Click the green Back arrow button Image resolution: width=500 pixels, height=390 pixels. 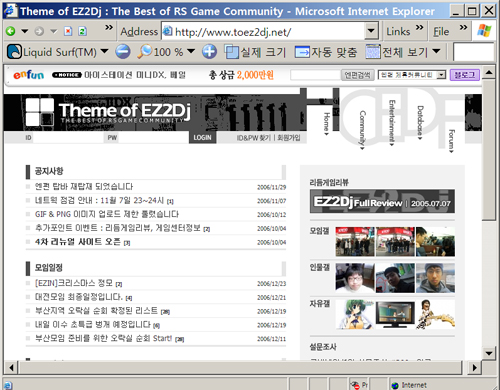(11, 31)
